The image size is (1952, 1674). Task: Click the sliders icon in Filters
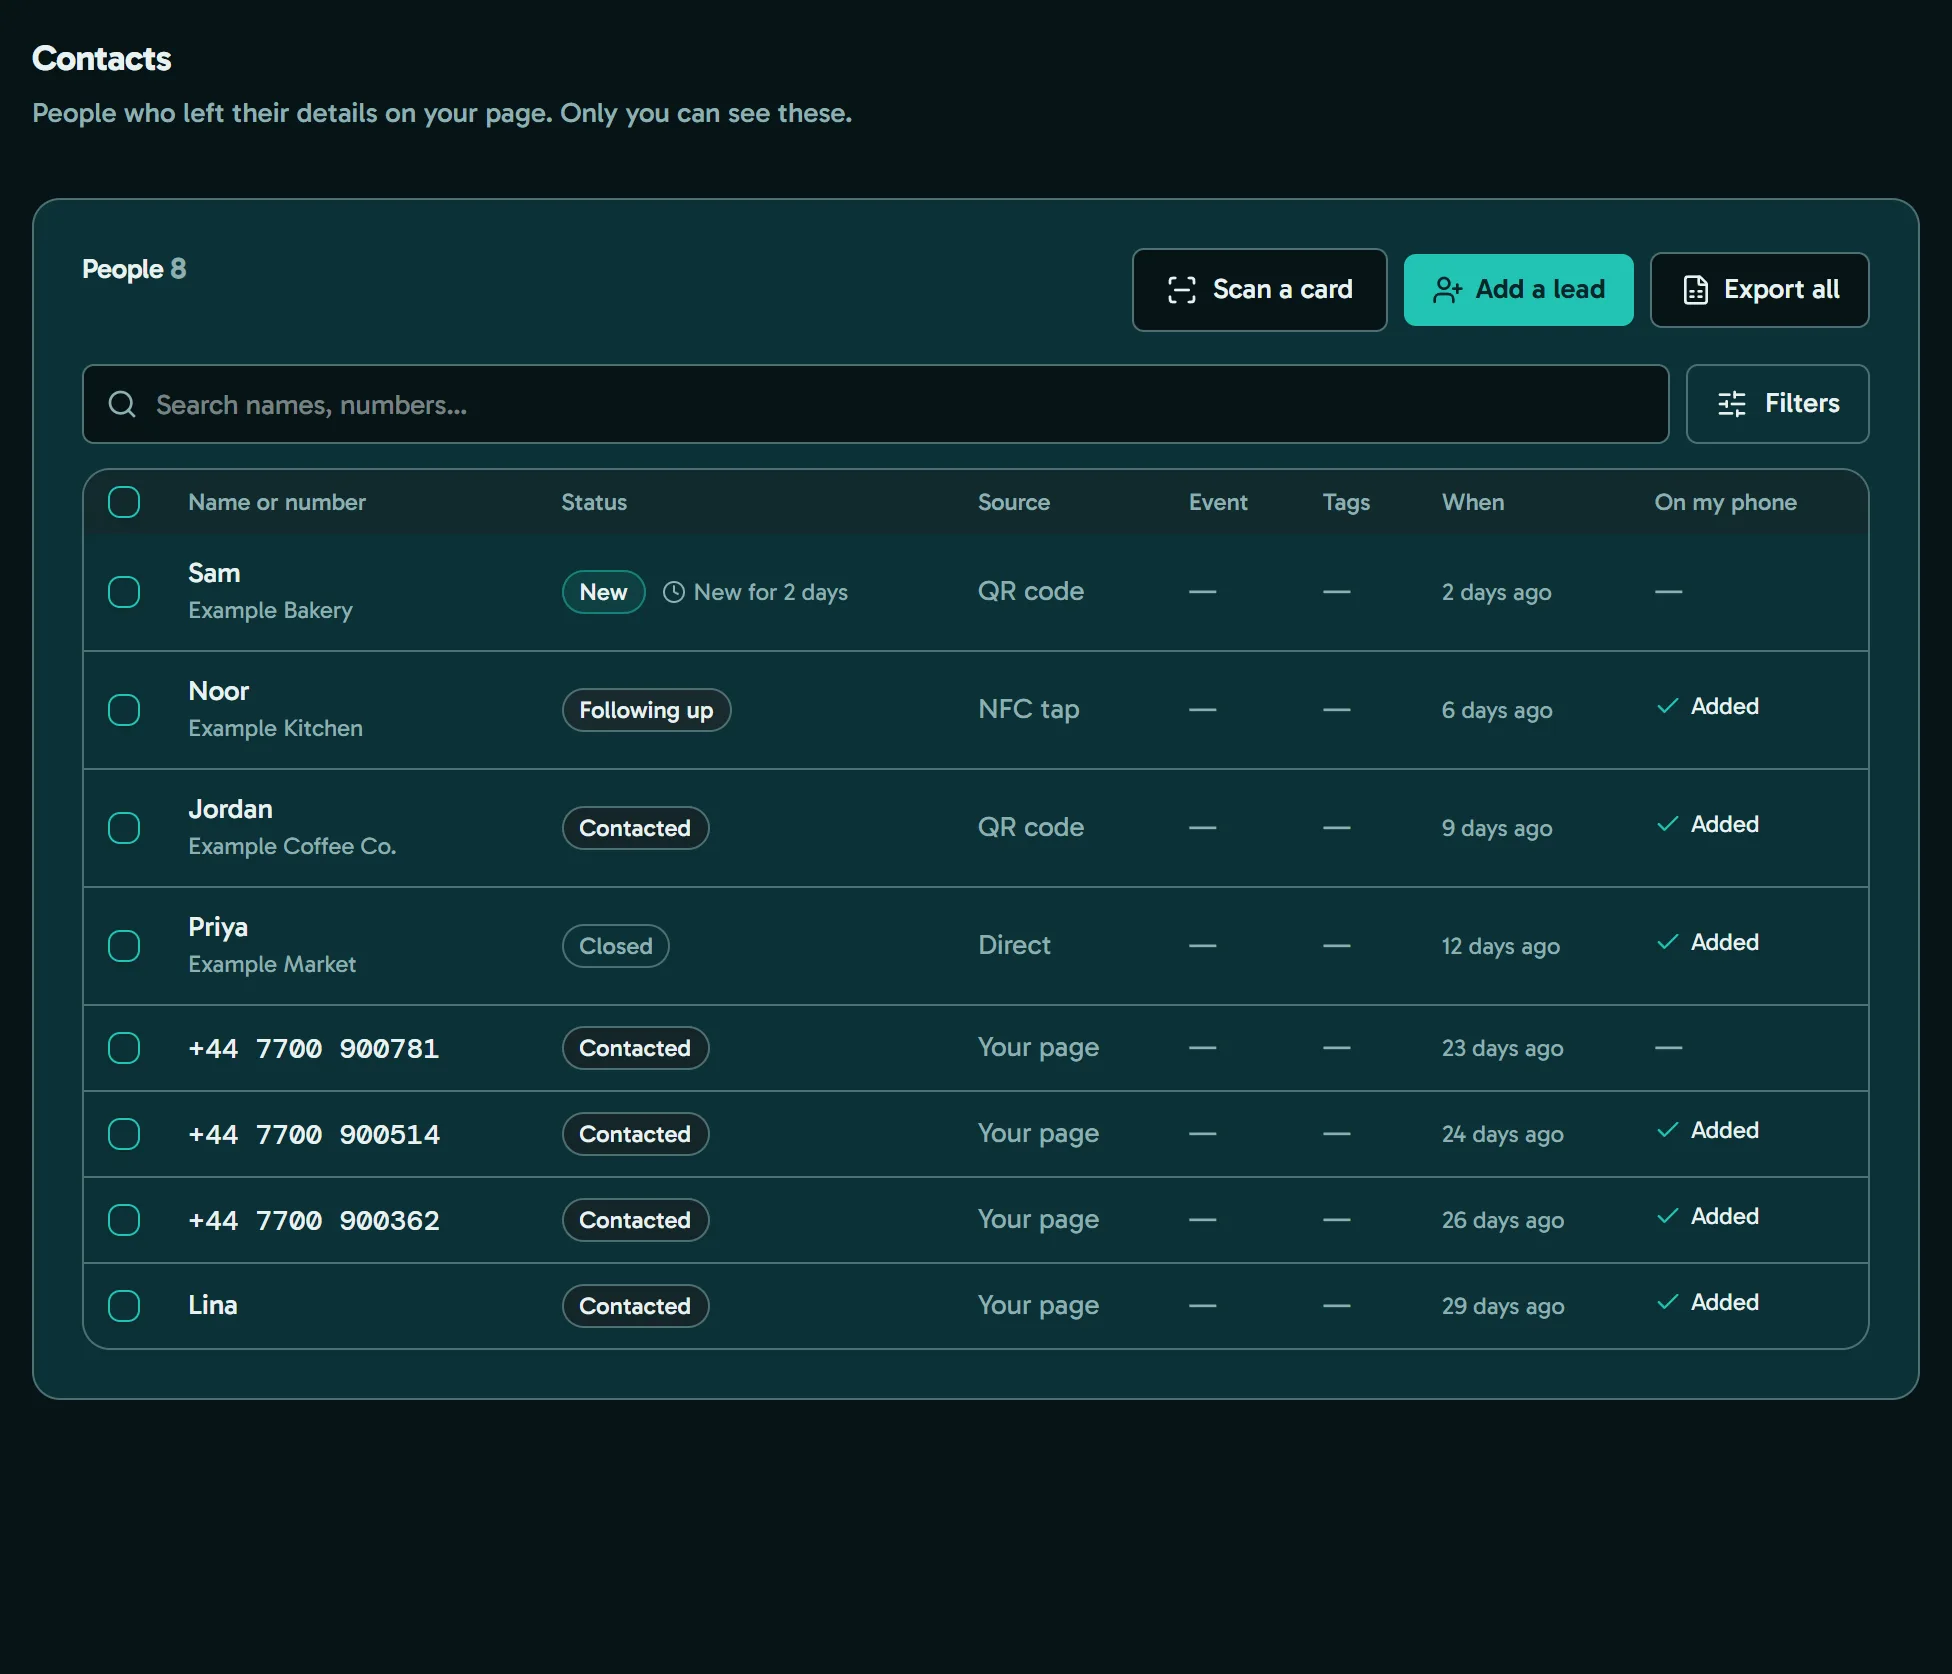point(1731,404)
